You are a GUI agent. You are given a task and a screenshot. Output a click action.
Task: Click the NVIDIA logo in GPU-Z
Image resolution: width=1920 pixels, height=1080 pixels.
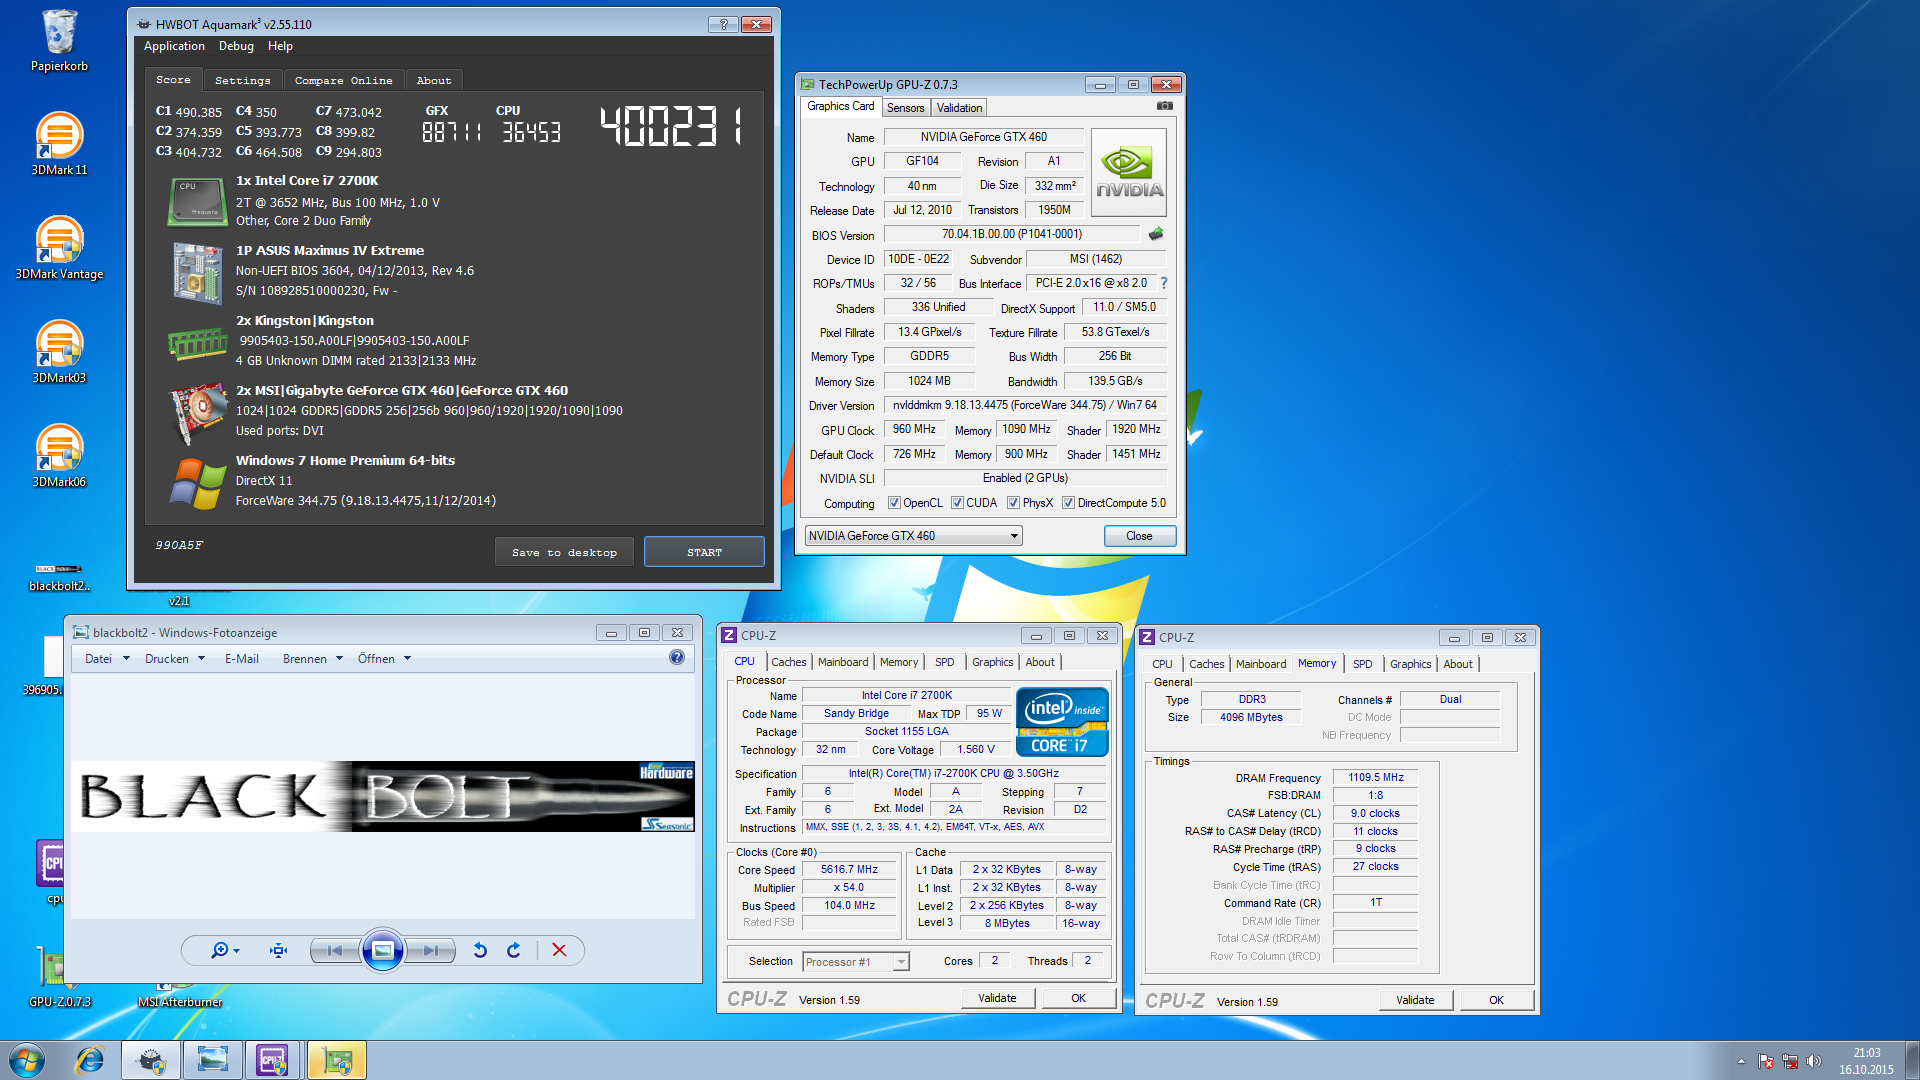click(x=1129, y=173)
